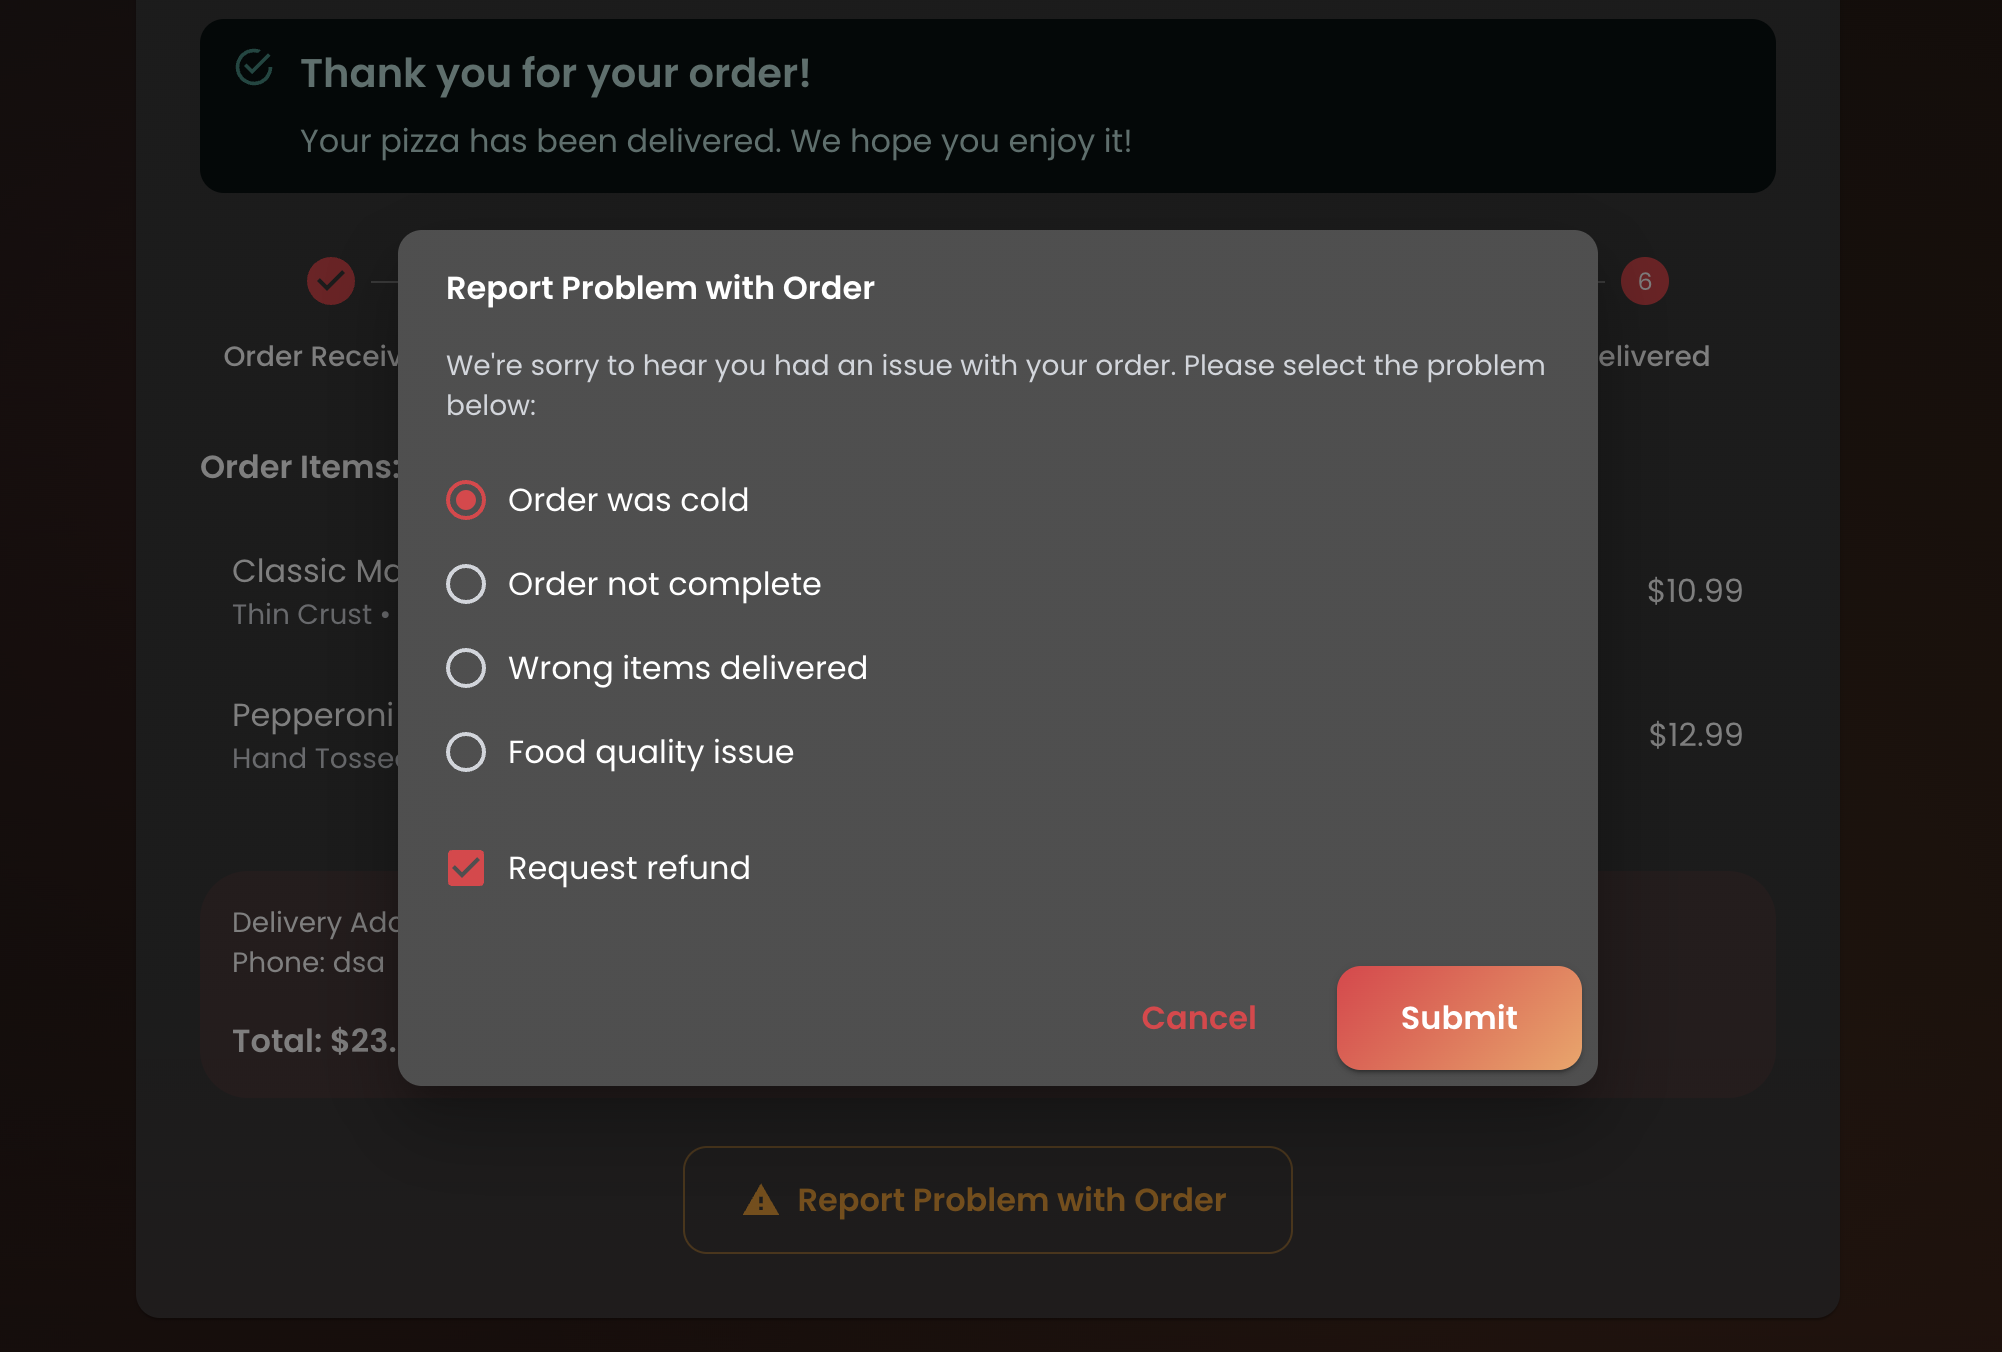The image size is (2002, 1352).
Task: Select the "Order was cold" radio button
Action: (466, 500)
